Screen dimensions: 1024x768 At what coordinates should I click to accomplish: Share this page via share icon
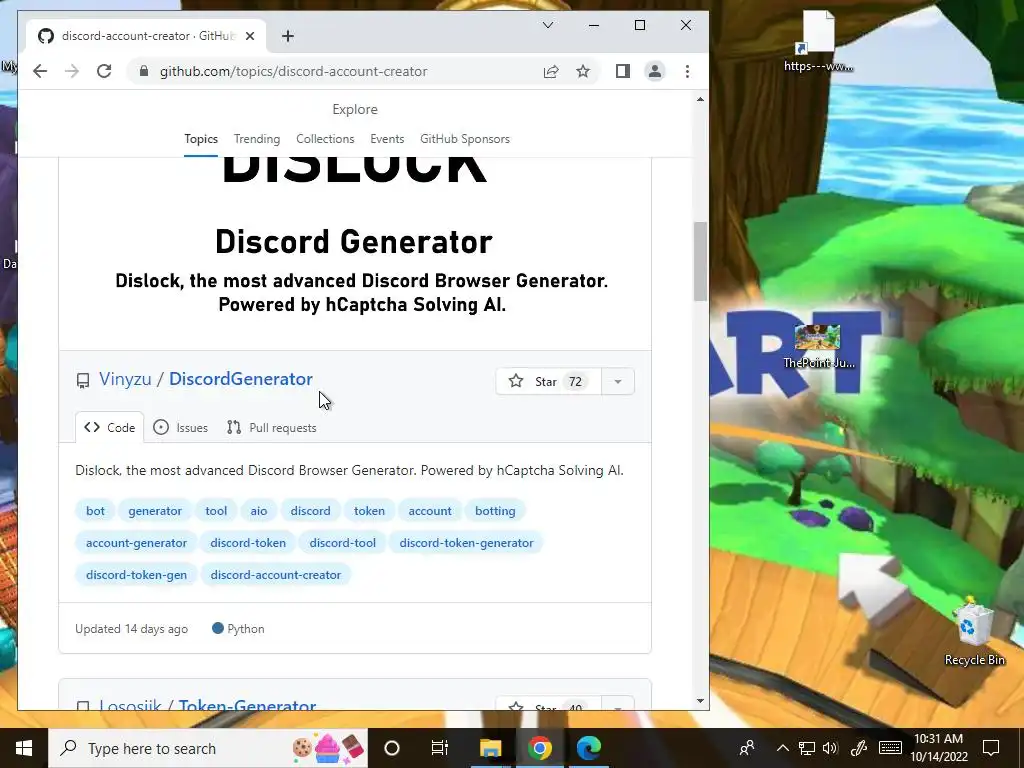click(x=551, y=71)
